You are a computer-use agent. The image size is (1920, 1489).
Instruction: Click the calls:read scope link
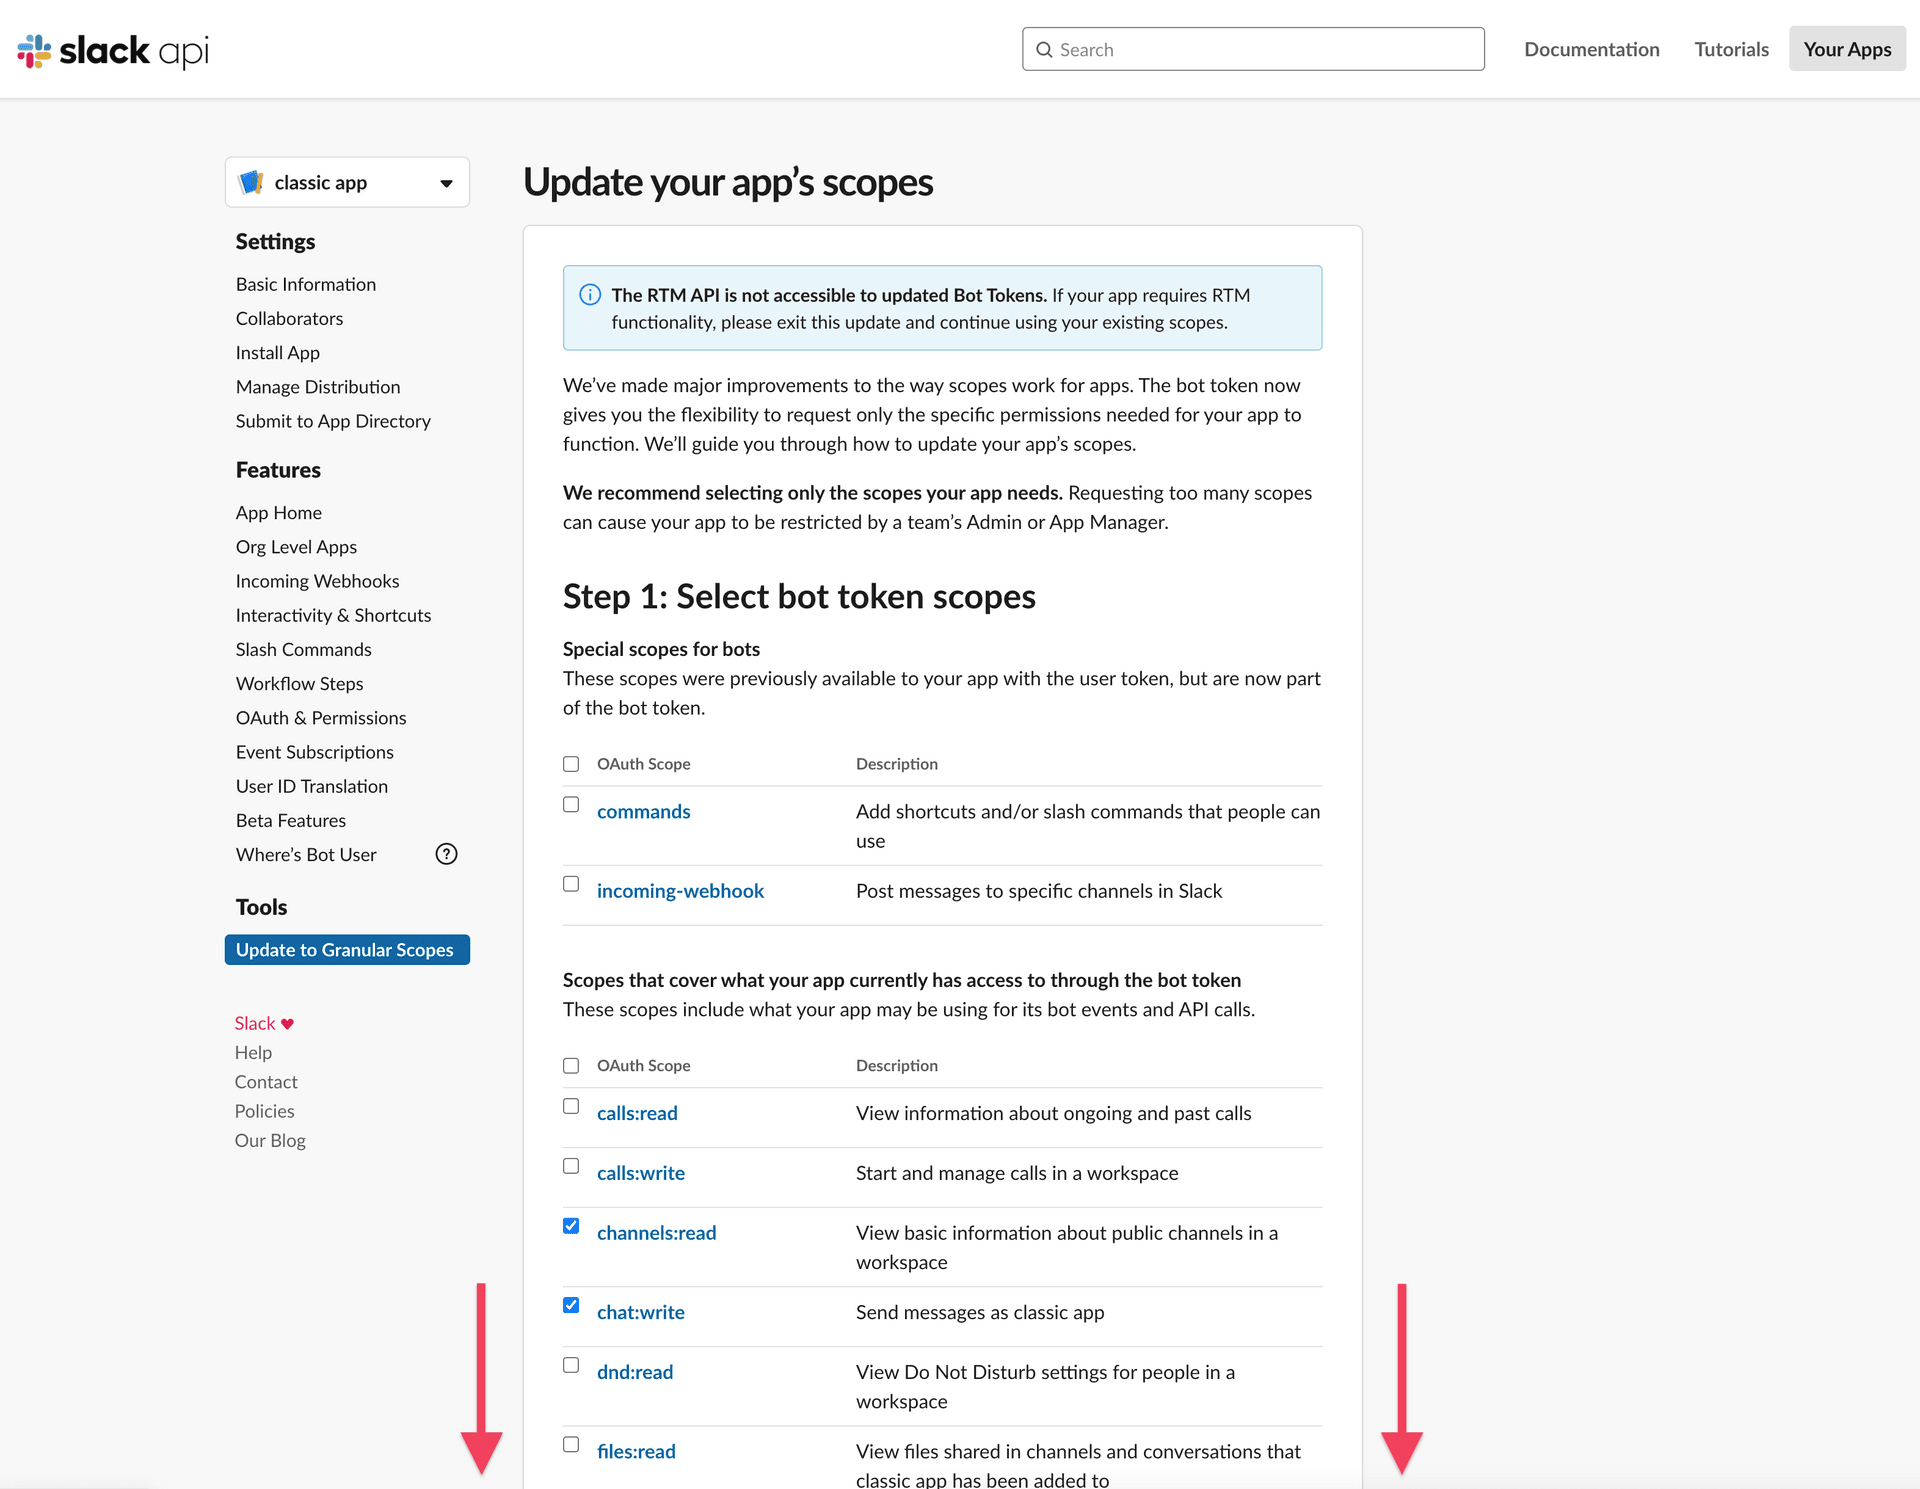637,1113
